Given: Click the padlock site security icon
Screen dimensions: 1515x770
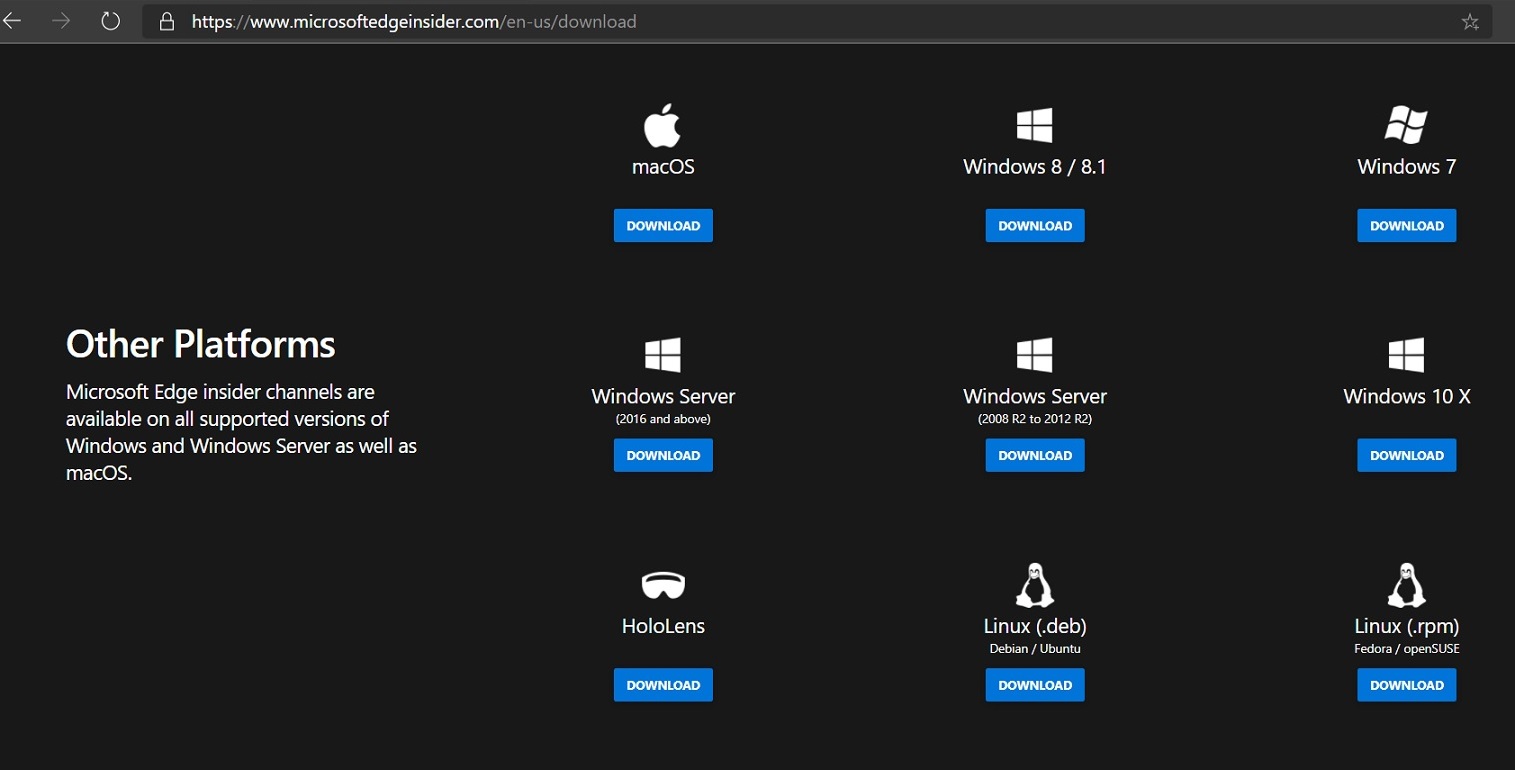Looking at the screenshot, I should (167, 21).
